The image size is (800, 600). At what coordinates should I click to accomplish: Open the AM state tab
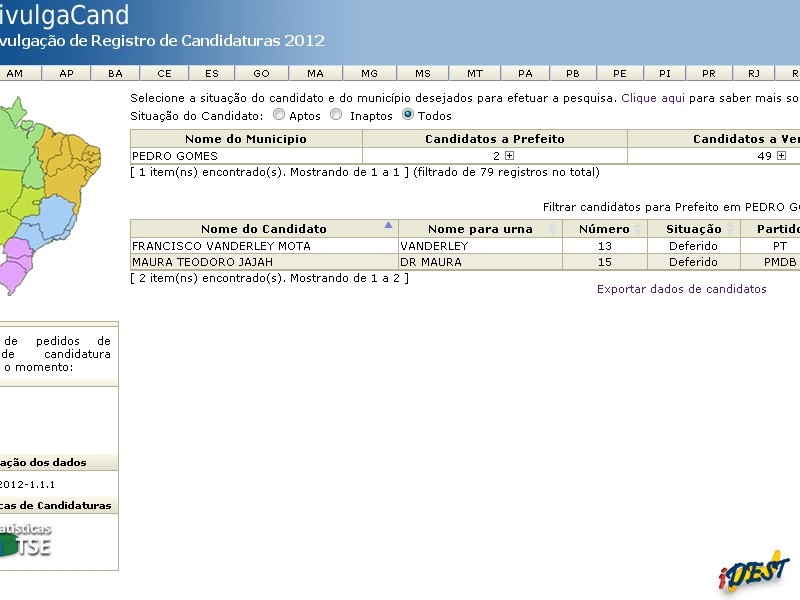[15, 73]
